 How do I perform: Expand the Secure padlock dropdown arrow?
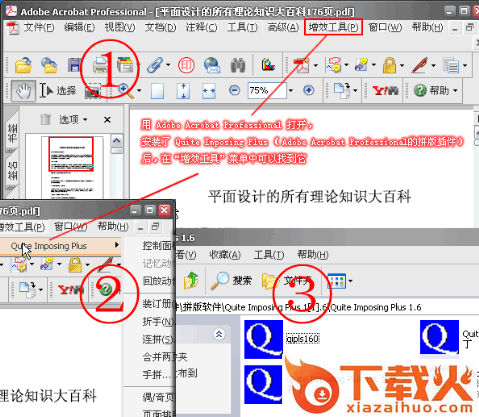click(402, 65)
